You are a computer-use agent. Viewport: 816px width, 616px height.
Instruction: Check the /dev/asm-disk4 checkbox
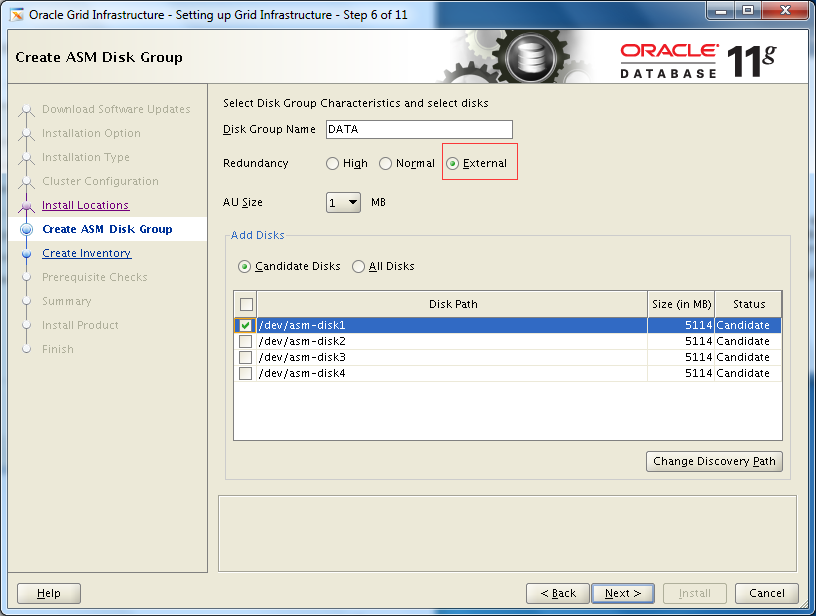[245, 374]
